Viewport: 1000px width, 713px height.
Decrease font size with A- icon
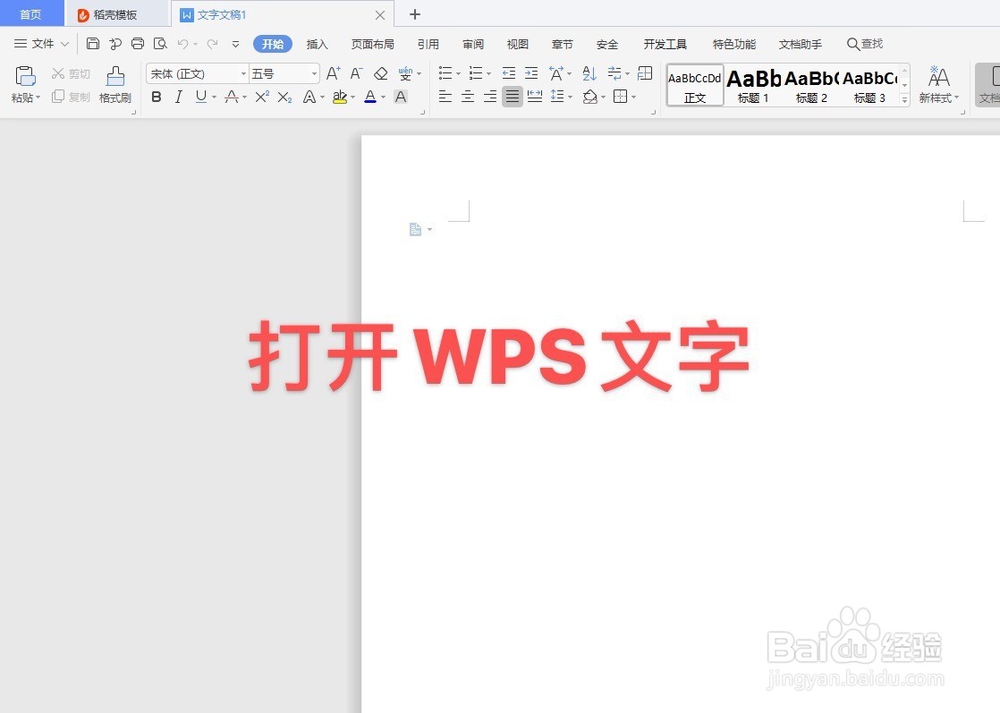coord(357,73)
